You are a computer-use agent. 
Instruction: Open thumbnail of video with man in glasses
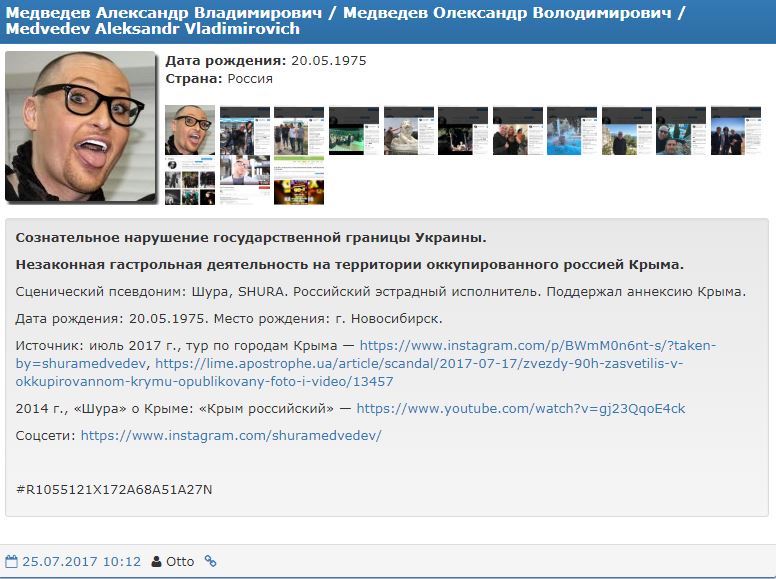245,181
